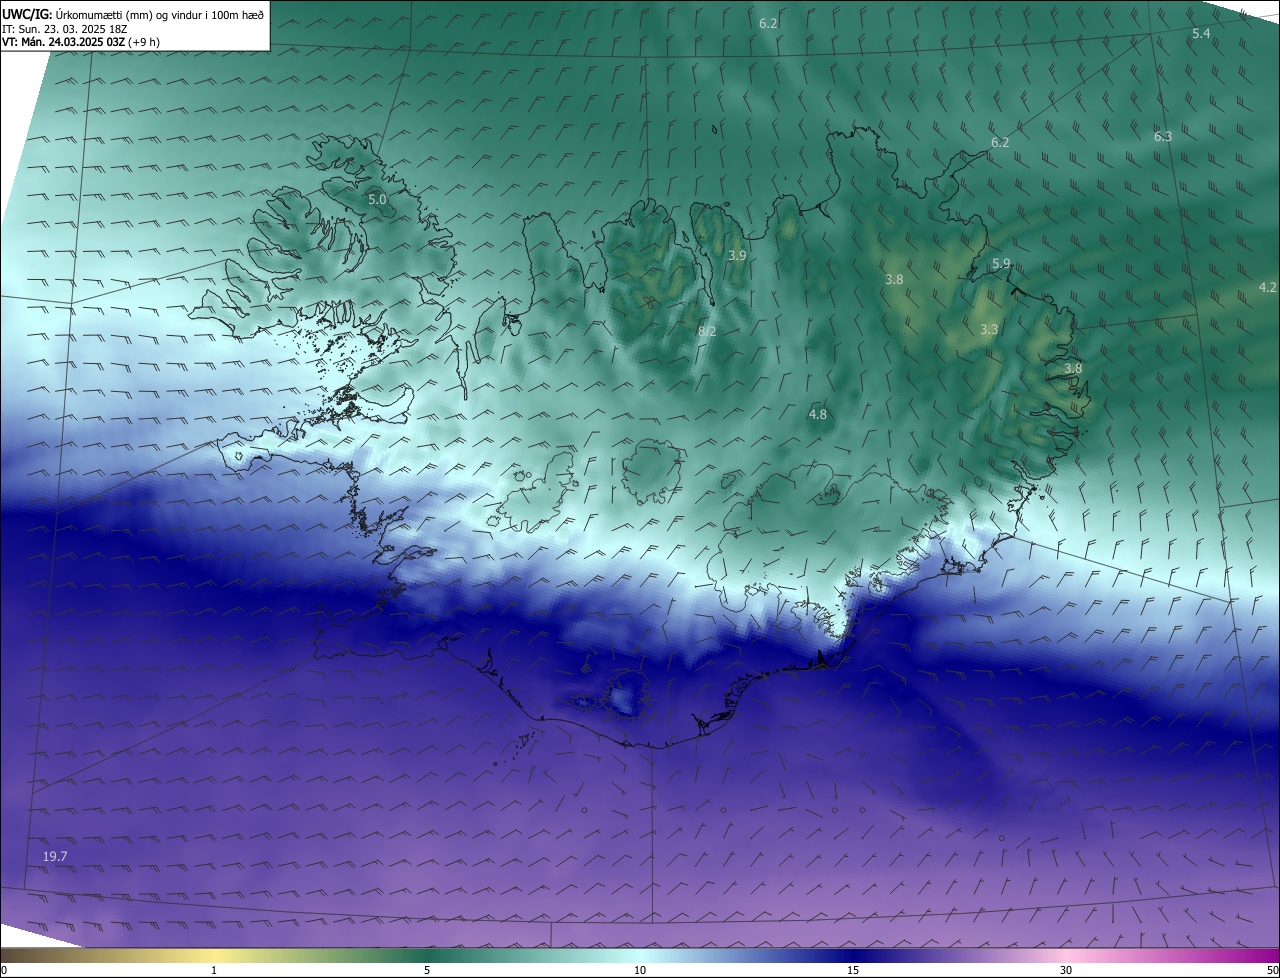Click the valid time line 'VT: Mán. 24.03.2025 03Z'

(63, 42)
